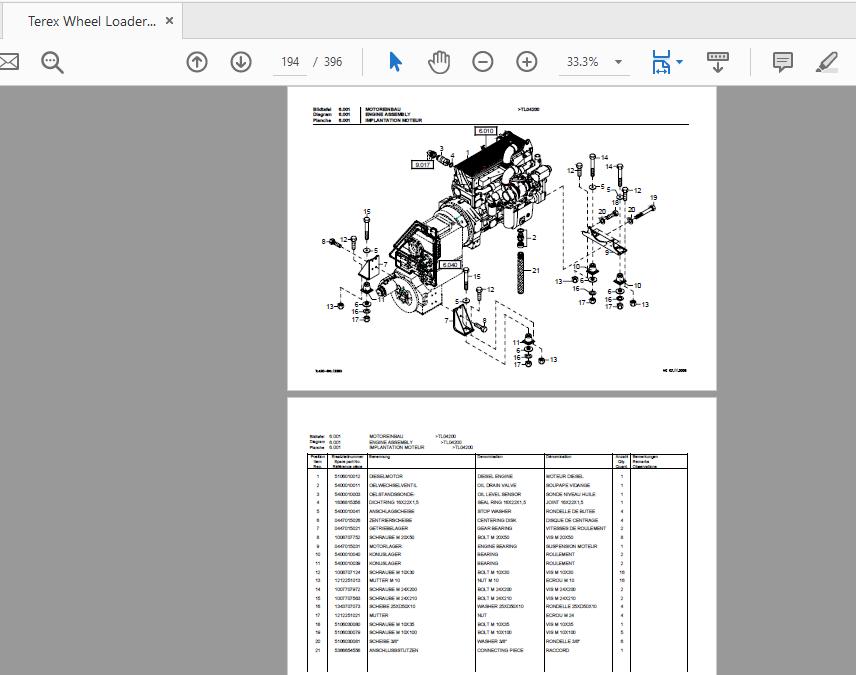Zoom in on the document
Screen dimensions: 856x675
tap(526, 61)
